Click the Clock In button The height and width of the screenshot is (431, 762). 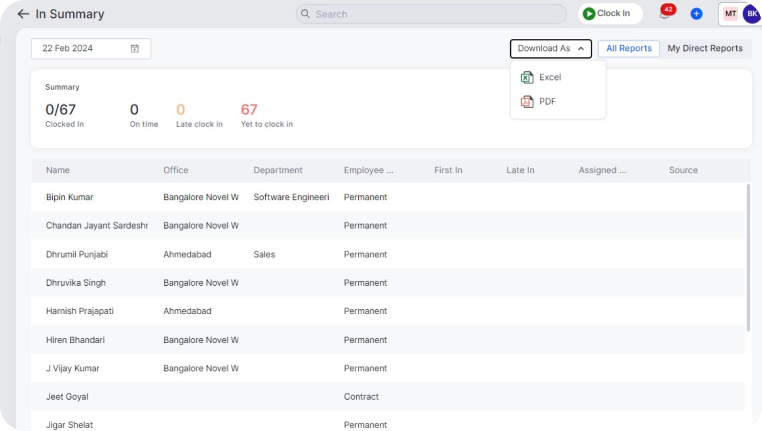610,14
